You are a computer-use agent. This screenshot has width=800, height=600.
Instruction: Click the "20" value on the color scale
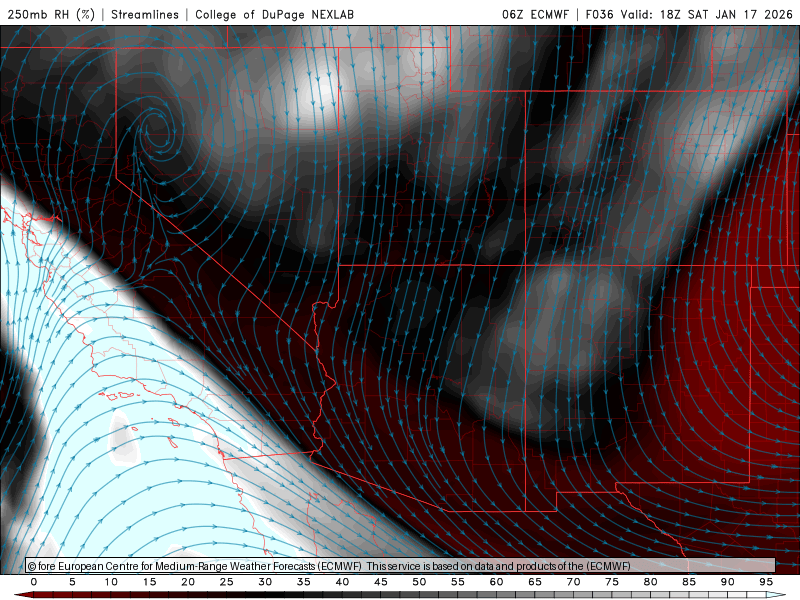click(188, 582)
